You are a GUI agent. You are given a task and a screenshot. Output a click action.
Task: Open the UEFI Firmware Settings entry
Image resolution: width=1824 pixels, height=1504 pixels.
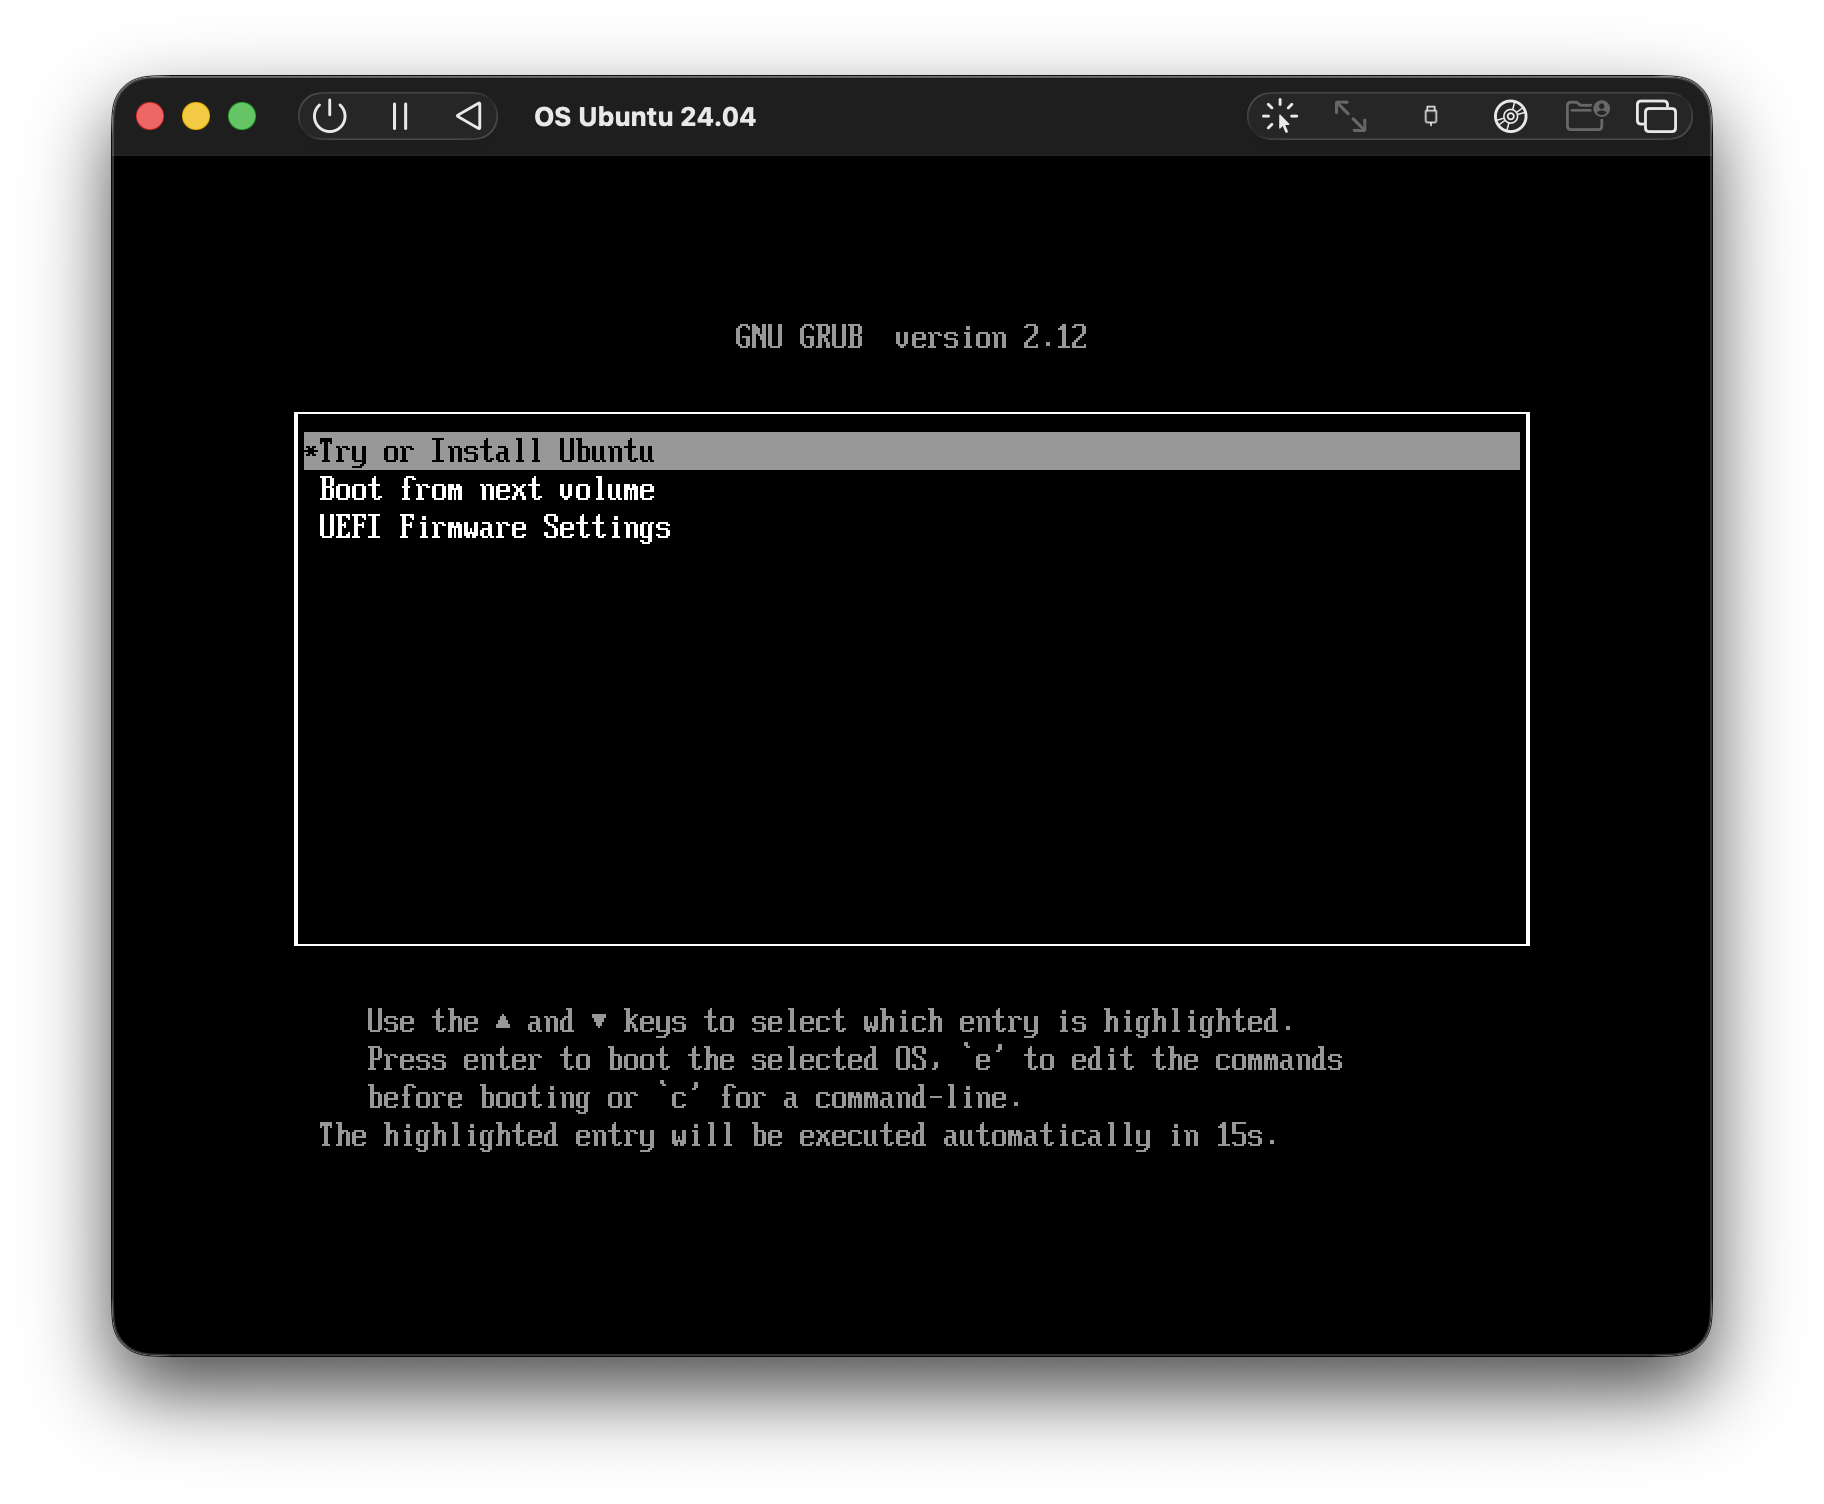coord(495,527)
